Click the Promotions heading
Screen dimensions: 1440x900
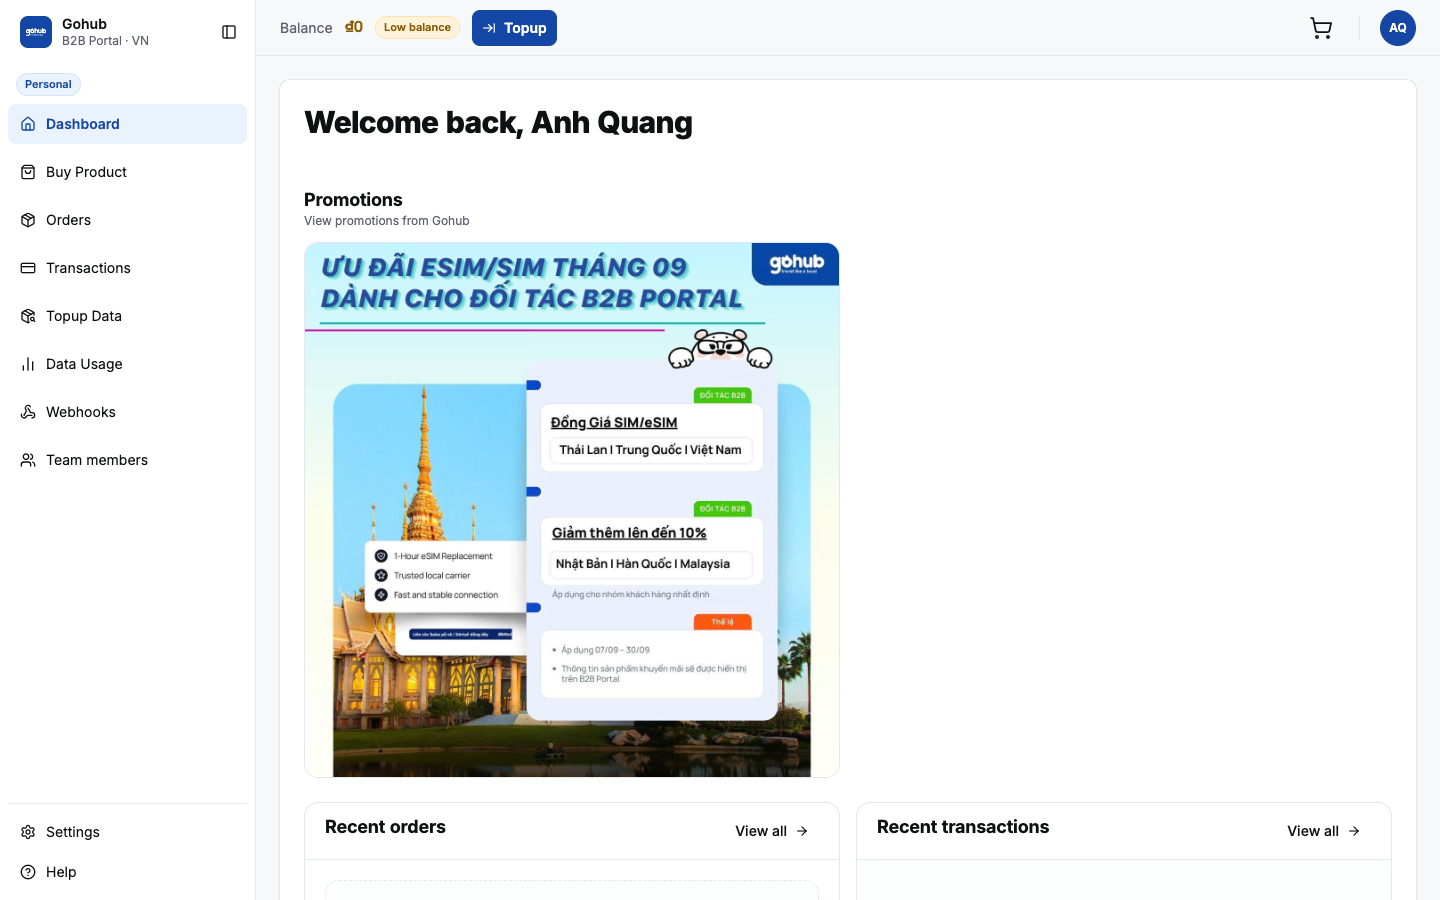353,200
